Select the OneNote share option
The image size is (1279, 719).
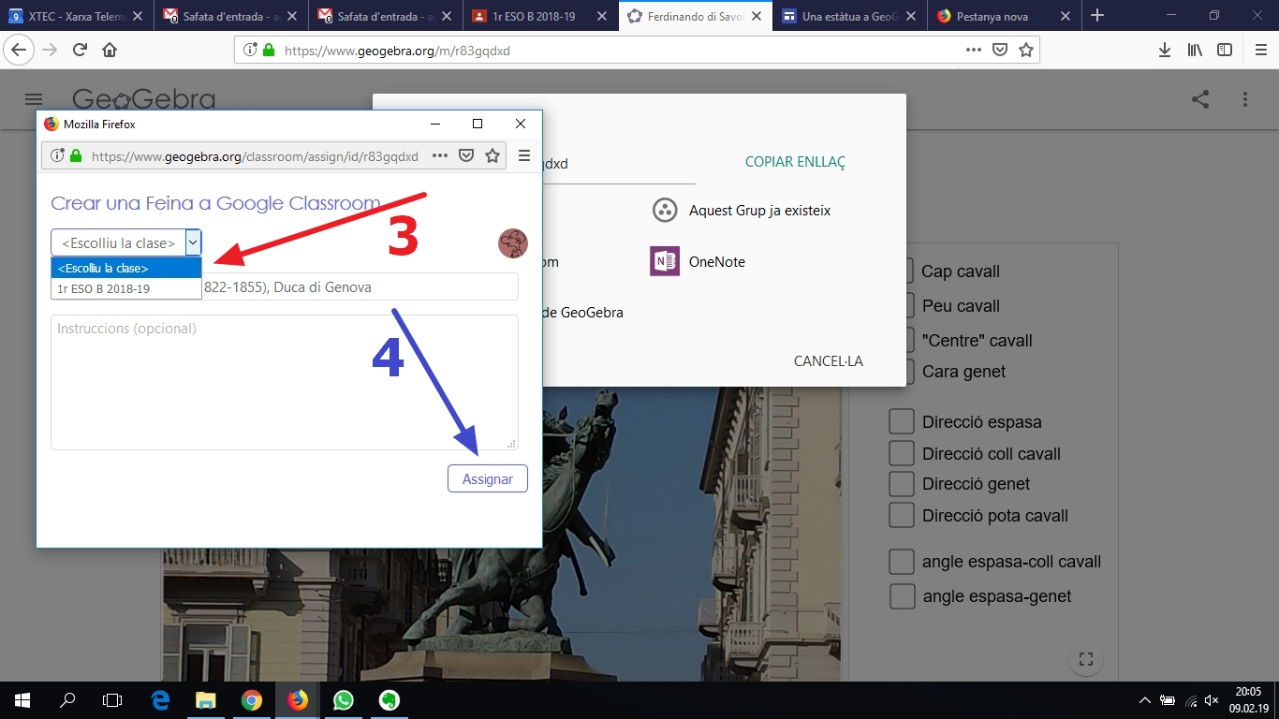click(x=698, y=262)
